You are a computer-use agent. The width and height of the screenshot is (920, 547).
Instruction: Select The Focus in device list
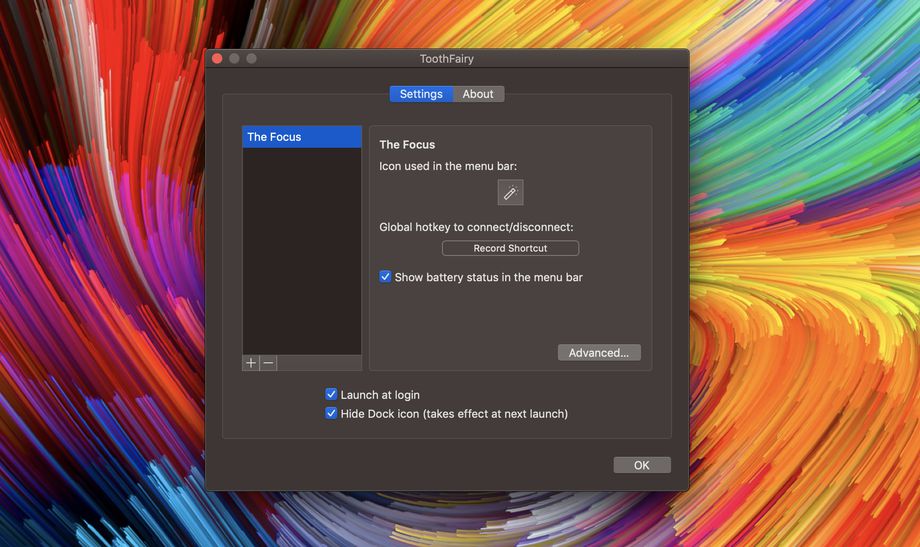pyautogui.click(x=302, y=137)
